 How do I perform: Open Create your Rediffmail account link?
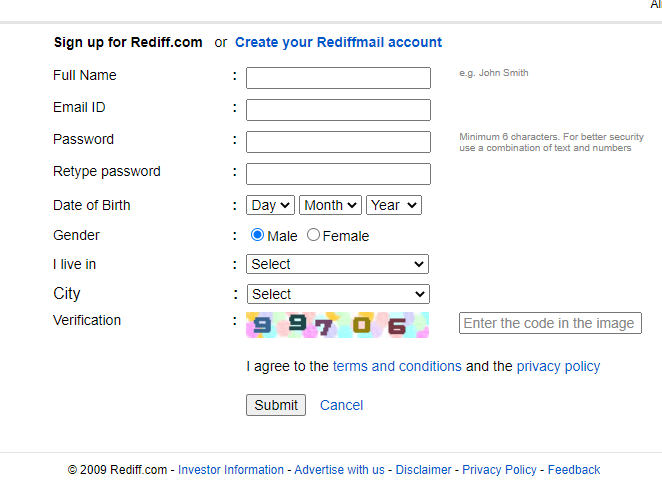click(338, 42)
